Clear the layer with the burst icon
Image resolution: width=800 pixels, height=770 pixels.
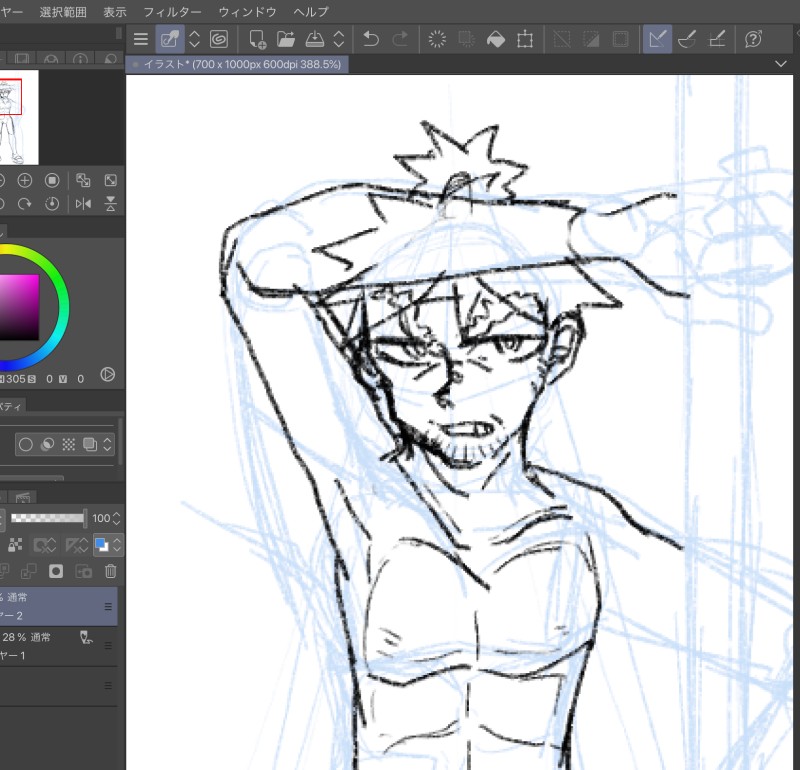437,39
